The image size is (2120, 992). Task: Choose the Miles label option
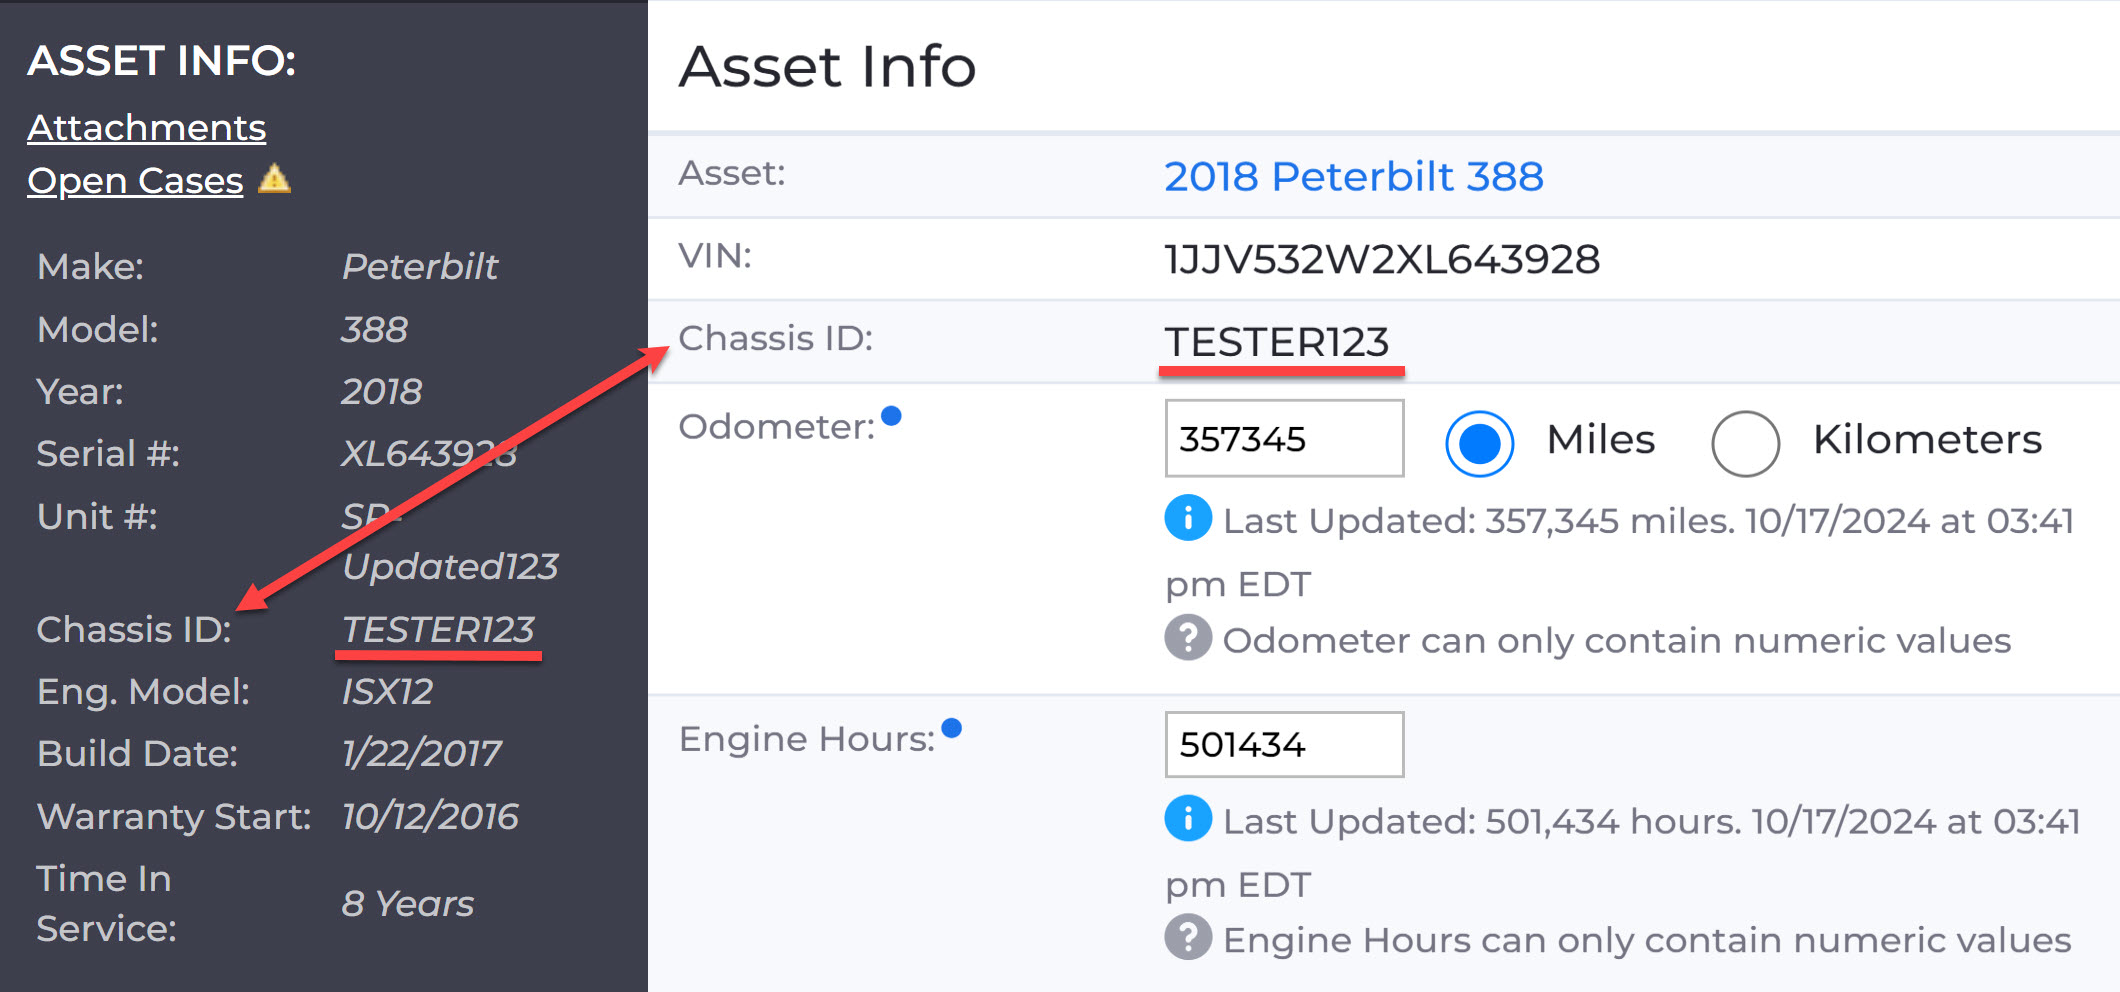1601,440
